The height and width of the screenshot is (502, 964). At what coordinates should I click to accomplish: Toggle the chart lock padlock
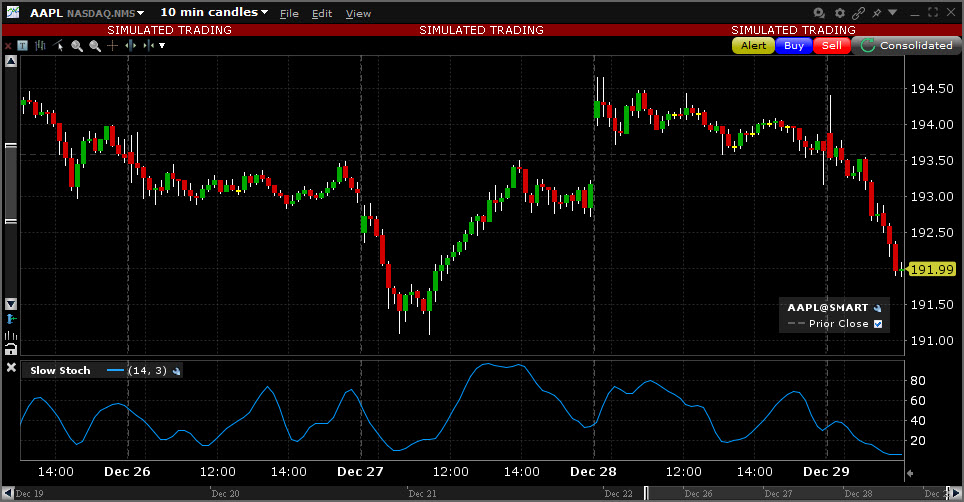click(11, 350)
